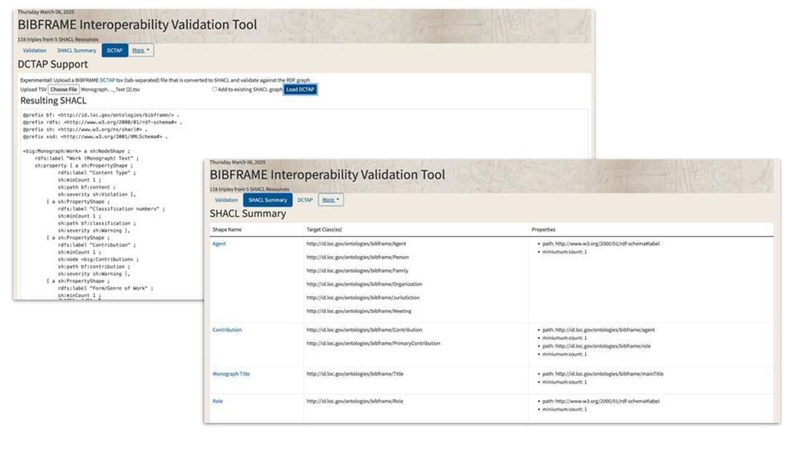Click the Shape Name column header
800x450 pixels.
coord(227,230)
